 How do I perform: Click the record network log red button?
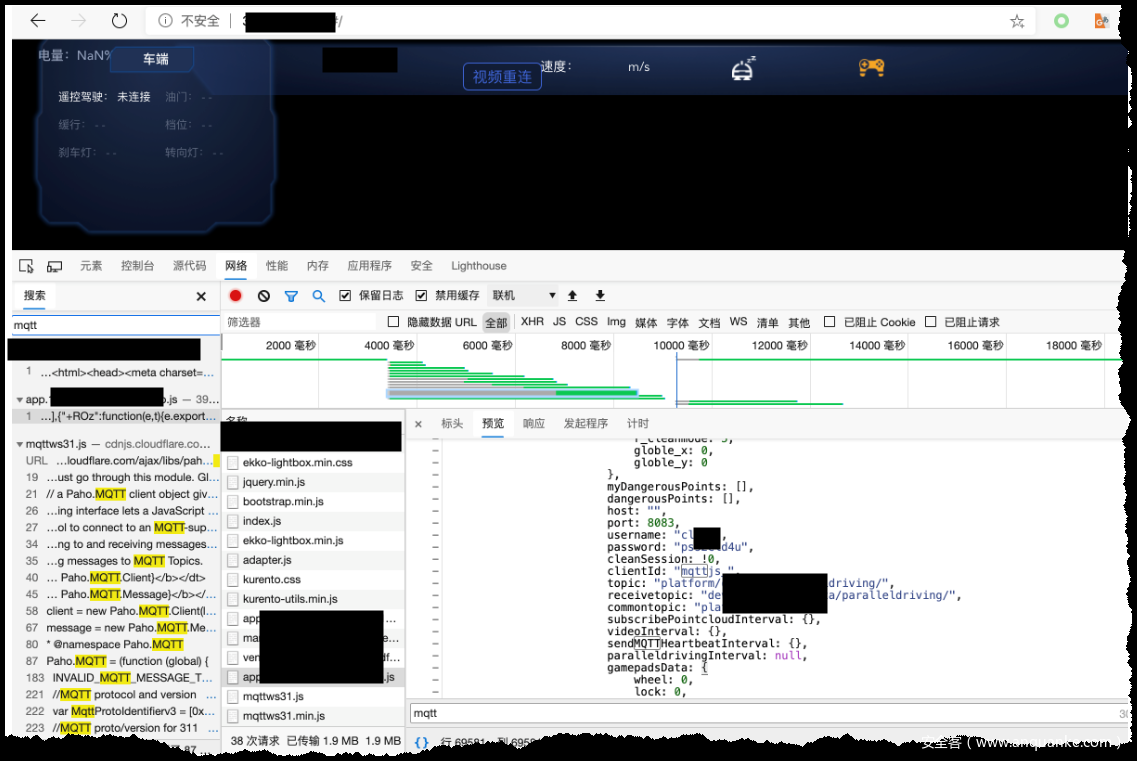click(236, 296)
